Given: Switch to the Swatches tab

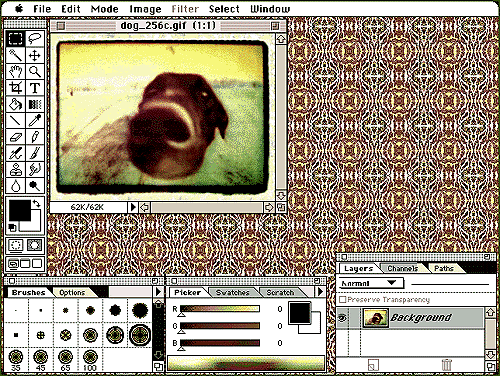Looking at the screenshot, I should point(232,292).
